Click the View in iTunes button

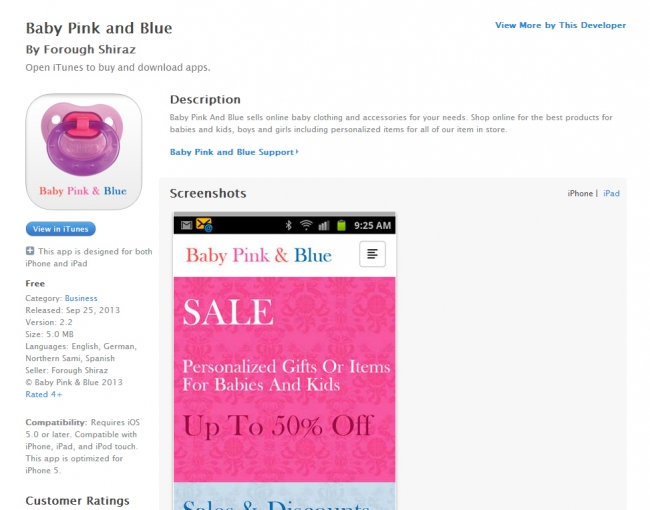(61, 229)
